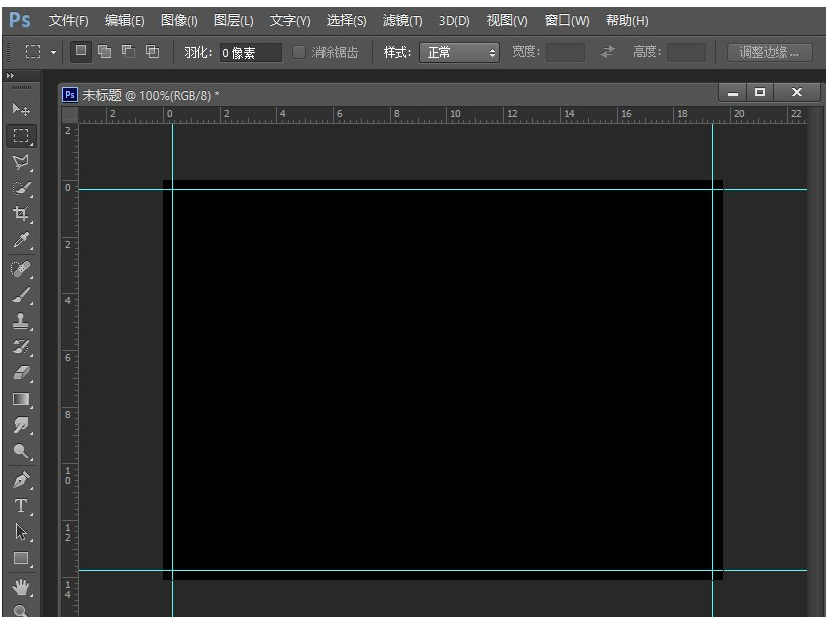This screenshot has height=617, width=826.
Task: Select the Brush tool
Action: click(21, 294)
